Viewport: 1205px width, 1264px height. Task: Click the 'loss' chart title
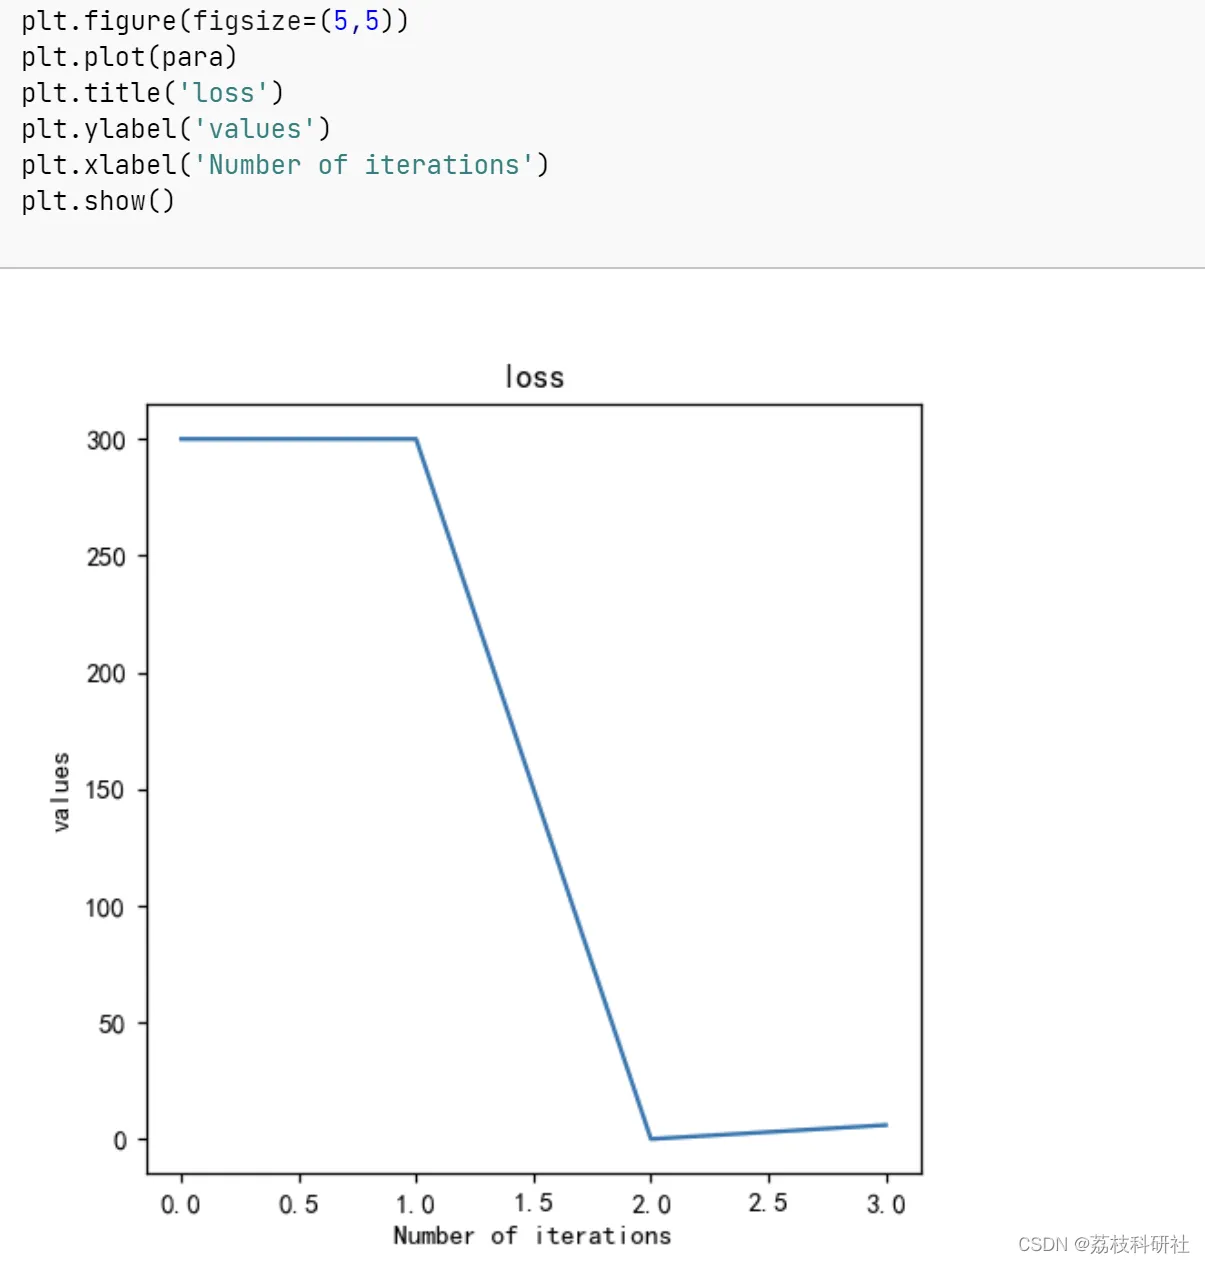point(534,377)
